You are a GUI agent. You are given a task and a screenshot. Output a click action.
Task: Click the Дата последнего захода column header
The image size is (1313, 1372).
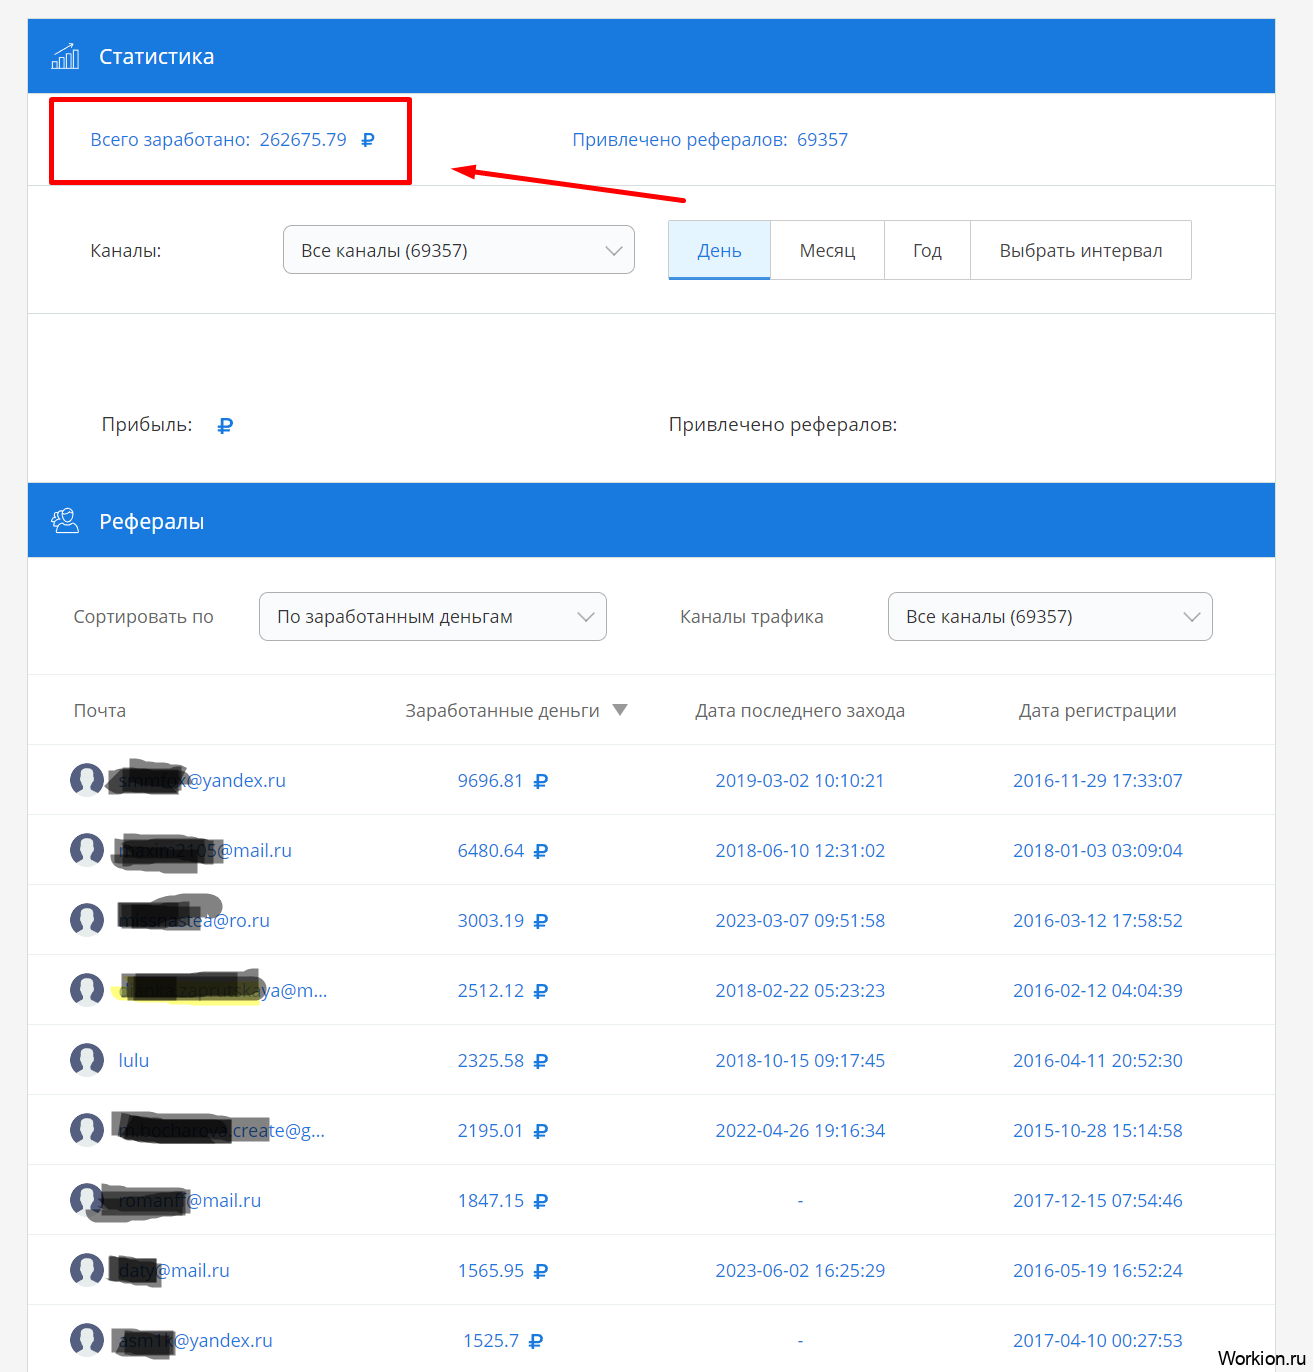(x=799, y=711)
